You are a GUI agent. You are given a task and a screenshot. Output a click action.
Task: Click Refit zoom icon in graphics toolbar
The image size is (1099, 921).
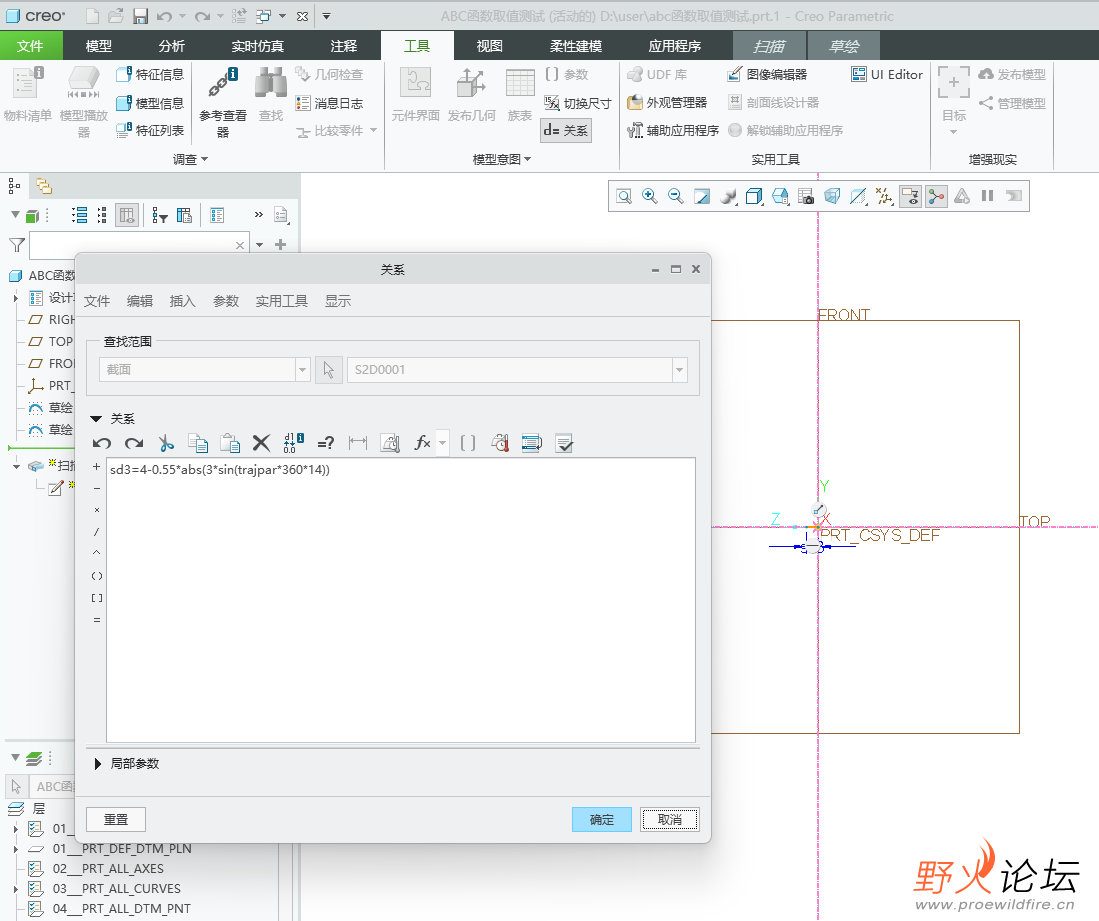(624, 196)
